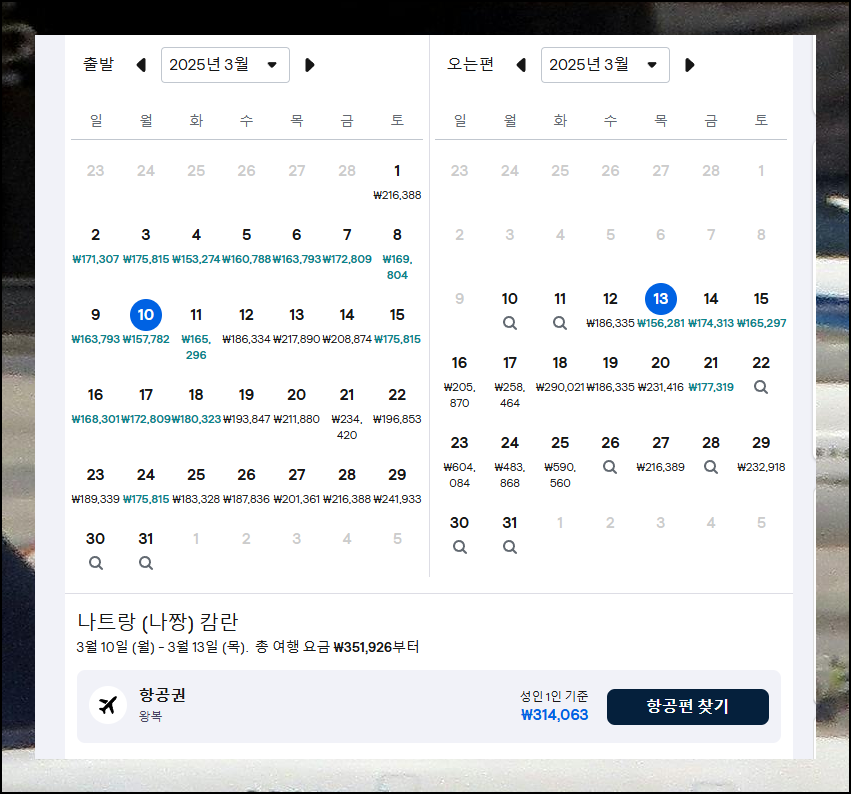Choose departure date March 27 at ₩201,361

pyautogui.click(x=296, y=485)
